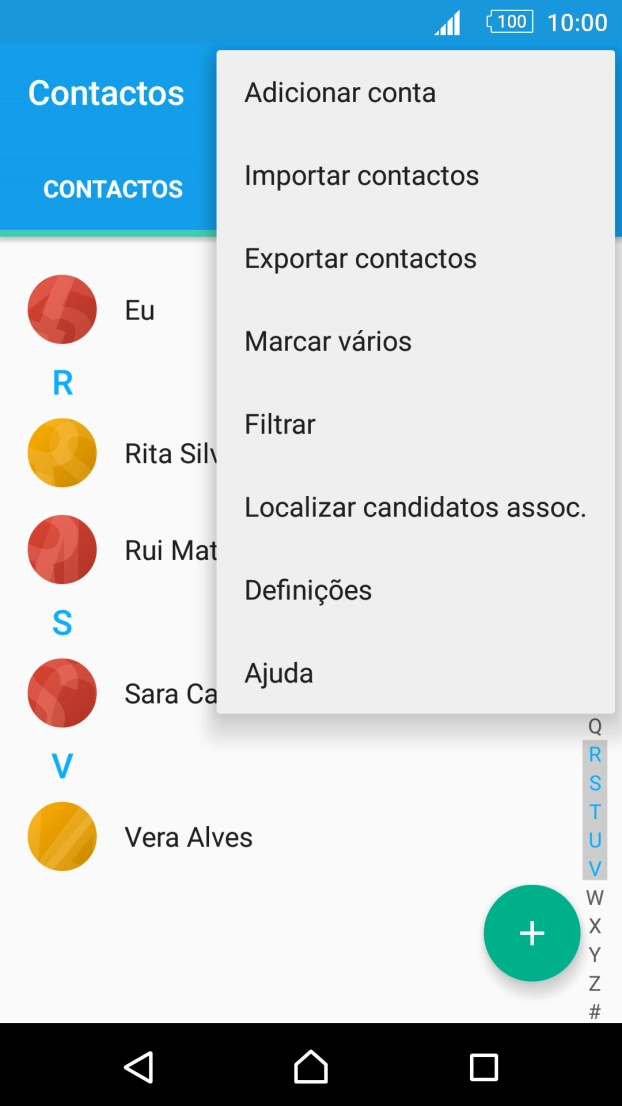Tap the green add contact button
Image resolution: width=622 pixels, height=1106 pixels.
(x=531, y=932)
